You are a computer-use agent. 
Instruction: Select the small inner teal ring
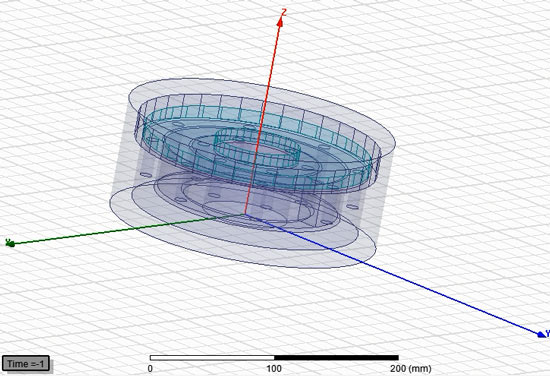257,147
